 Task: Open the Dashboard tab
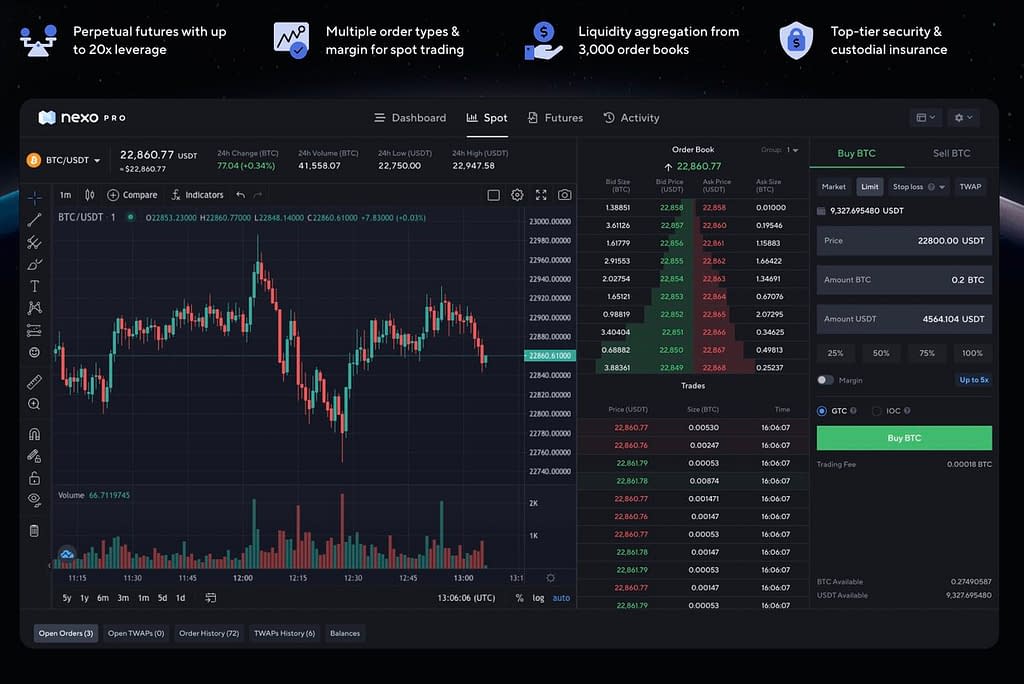(410, 118)
